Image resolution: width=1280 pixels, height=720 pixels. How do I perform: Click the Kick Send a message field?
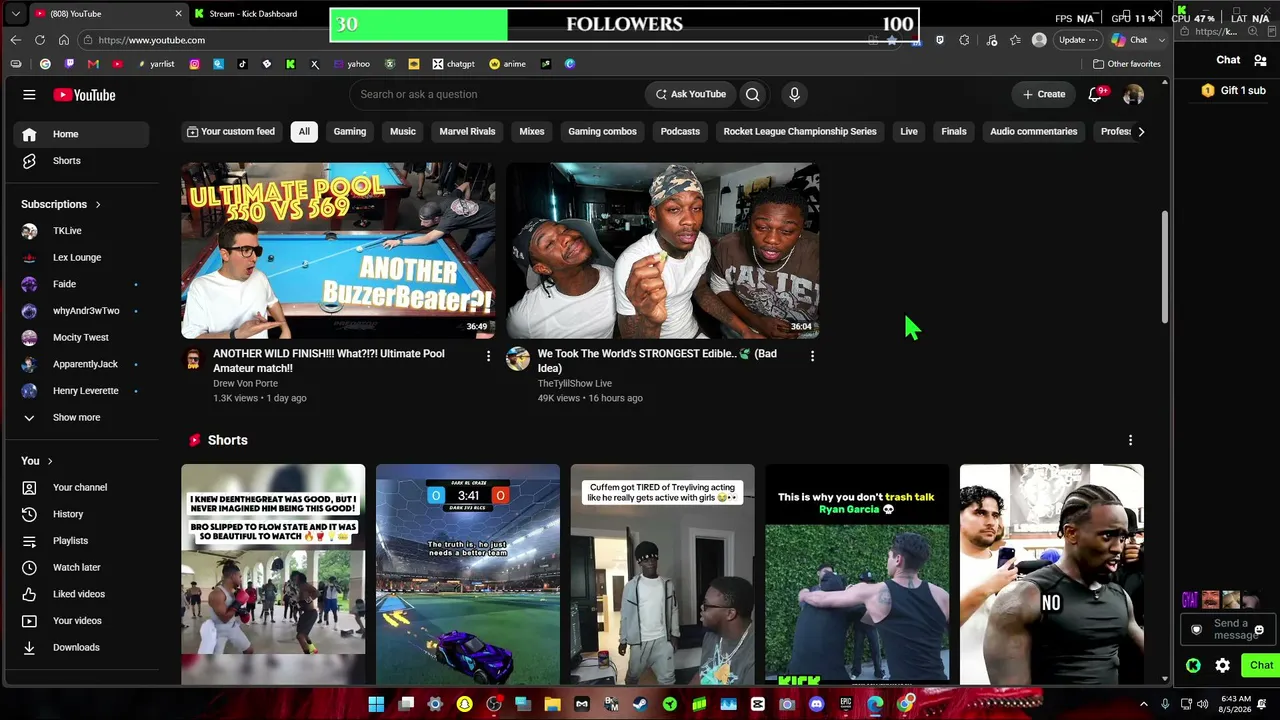[1229, 630]
